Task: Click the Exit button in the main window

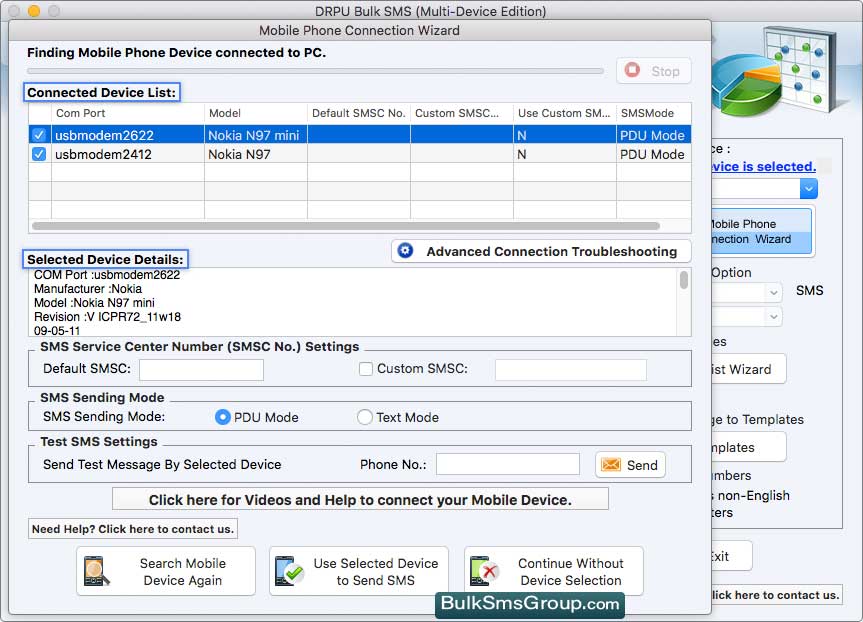Action: tap(731, 556)
